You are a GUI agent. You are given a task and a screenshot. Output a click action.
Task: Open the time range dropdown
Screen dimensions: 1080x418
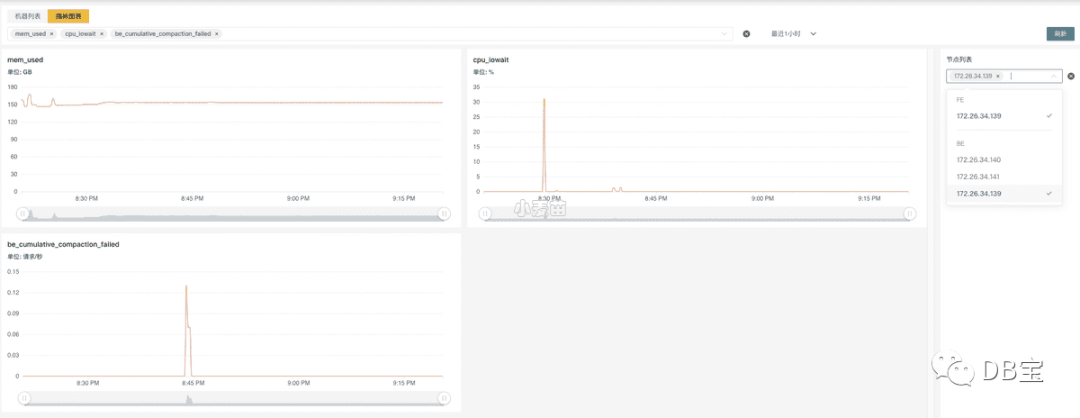793,34
